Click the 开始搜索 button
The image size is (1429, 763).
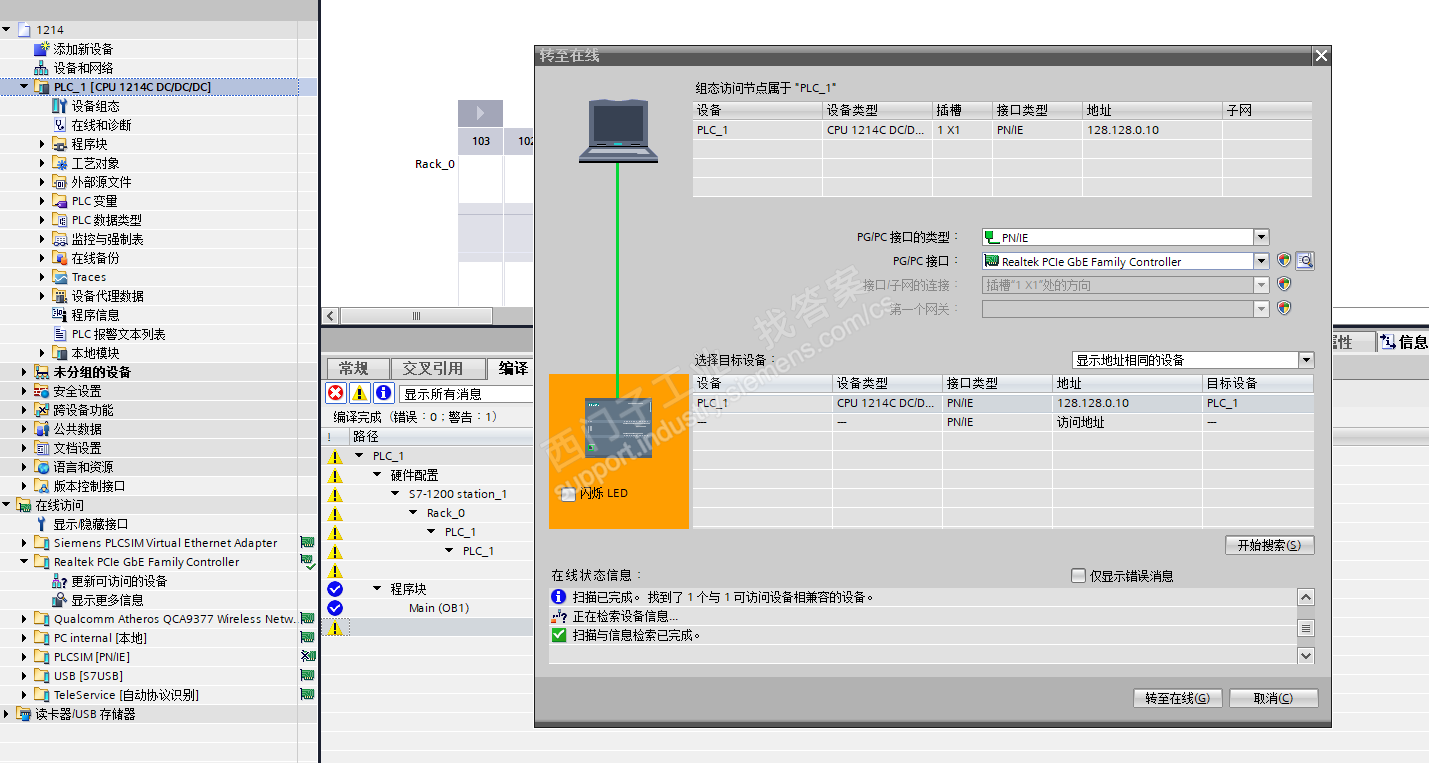1270,545
